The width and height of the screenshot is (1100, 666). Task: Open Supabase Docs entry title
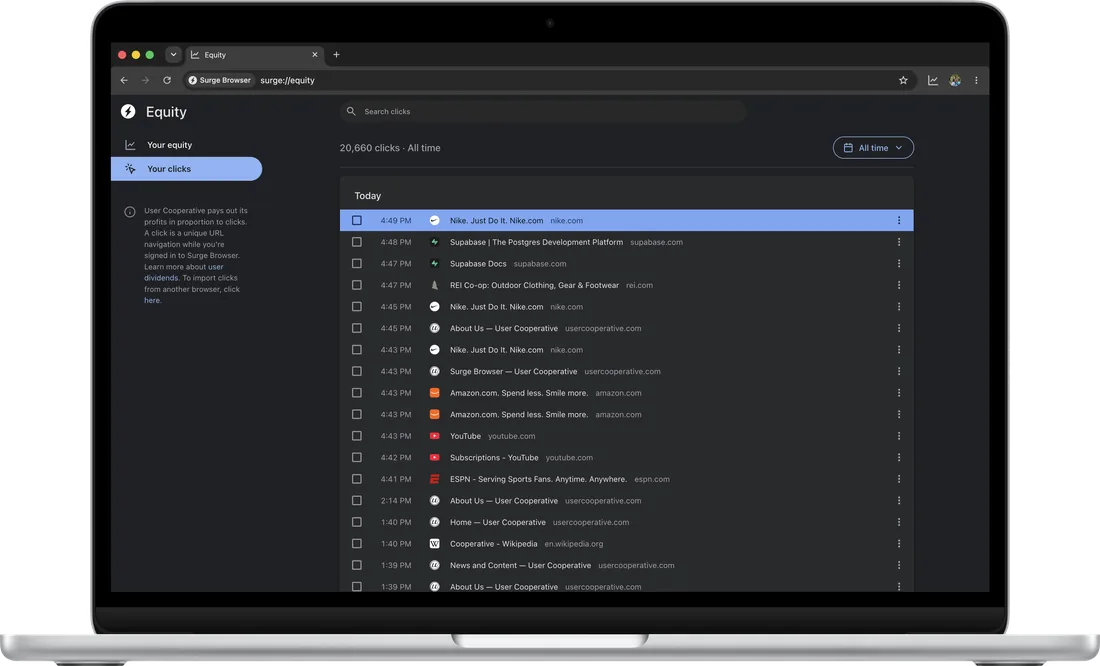478,264
